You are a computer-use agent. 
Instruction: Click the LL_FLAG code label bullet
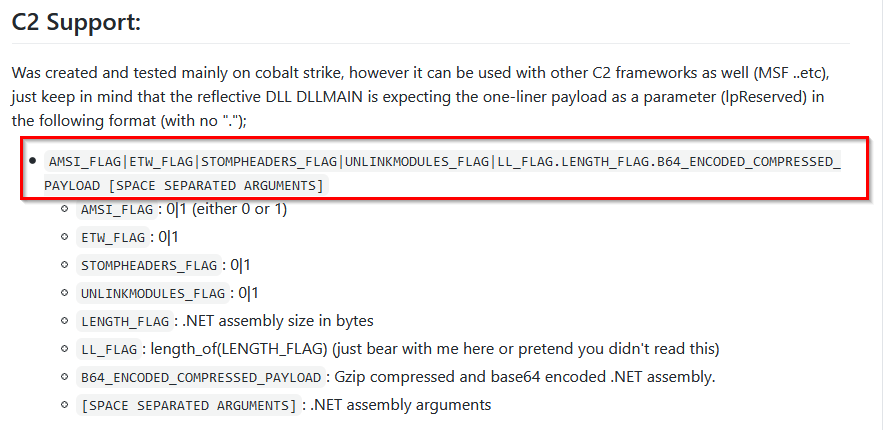coord(109,349)
